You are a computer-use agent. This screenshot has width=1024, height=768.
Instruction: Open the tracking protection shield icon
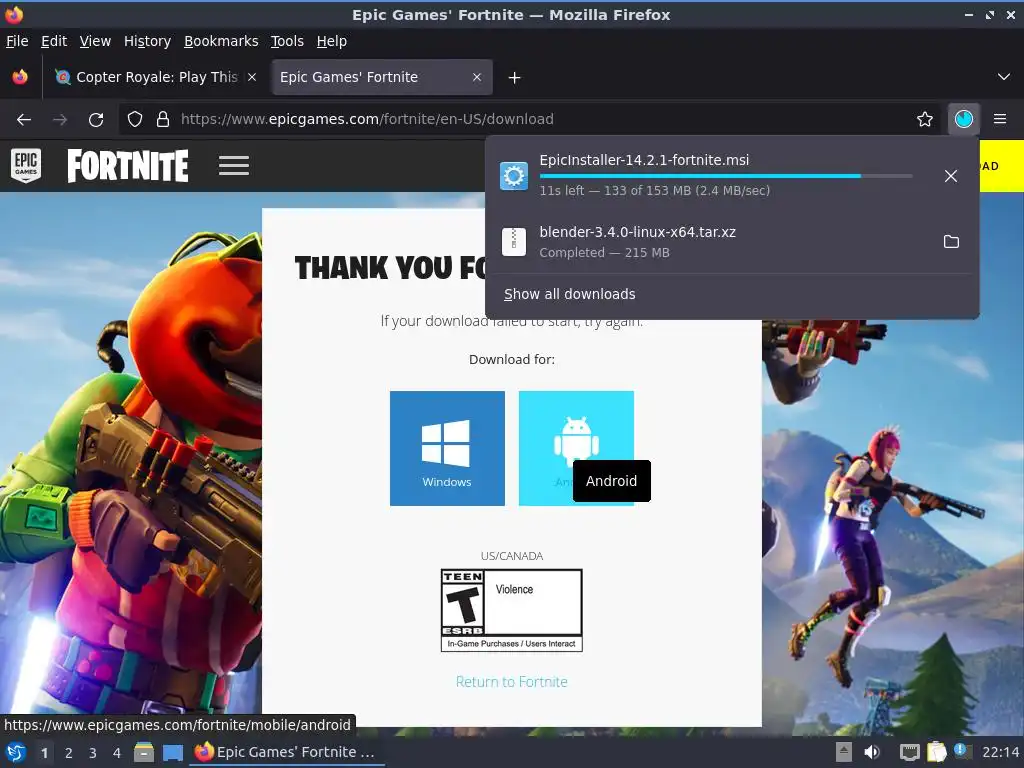click(135, 120)
